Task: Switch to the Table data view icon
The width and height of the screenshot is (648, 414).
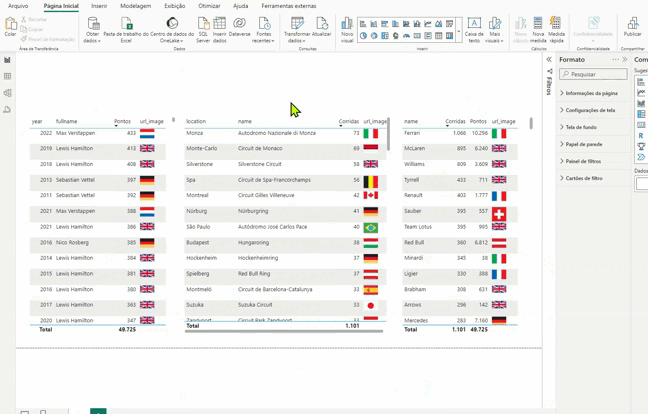Action: [x=8, y=76]
